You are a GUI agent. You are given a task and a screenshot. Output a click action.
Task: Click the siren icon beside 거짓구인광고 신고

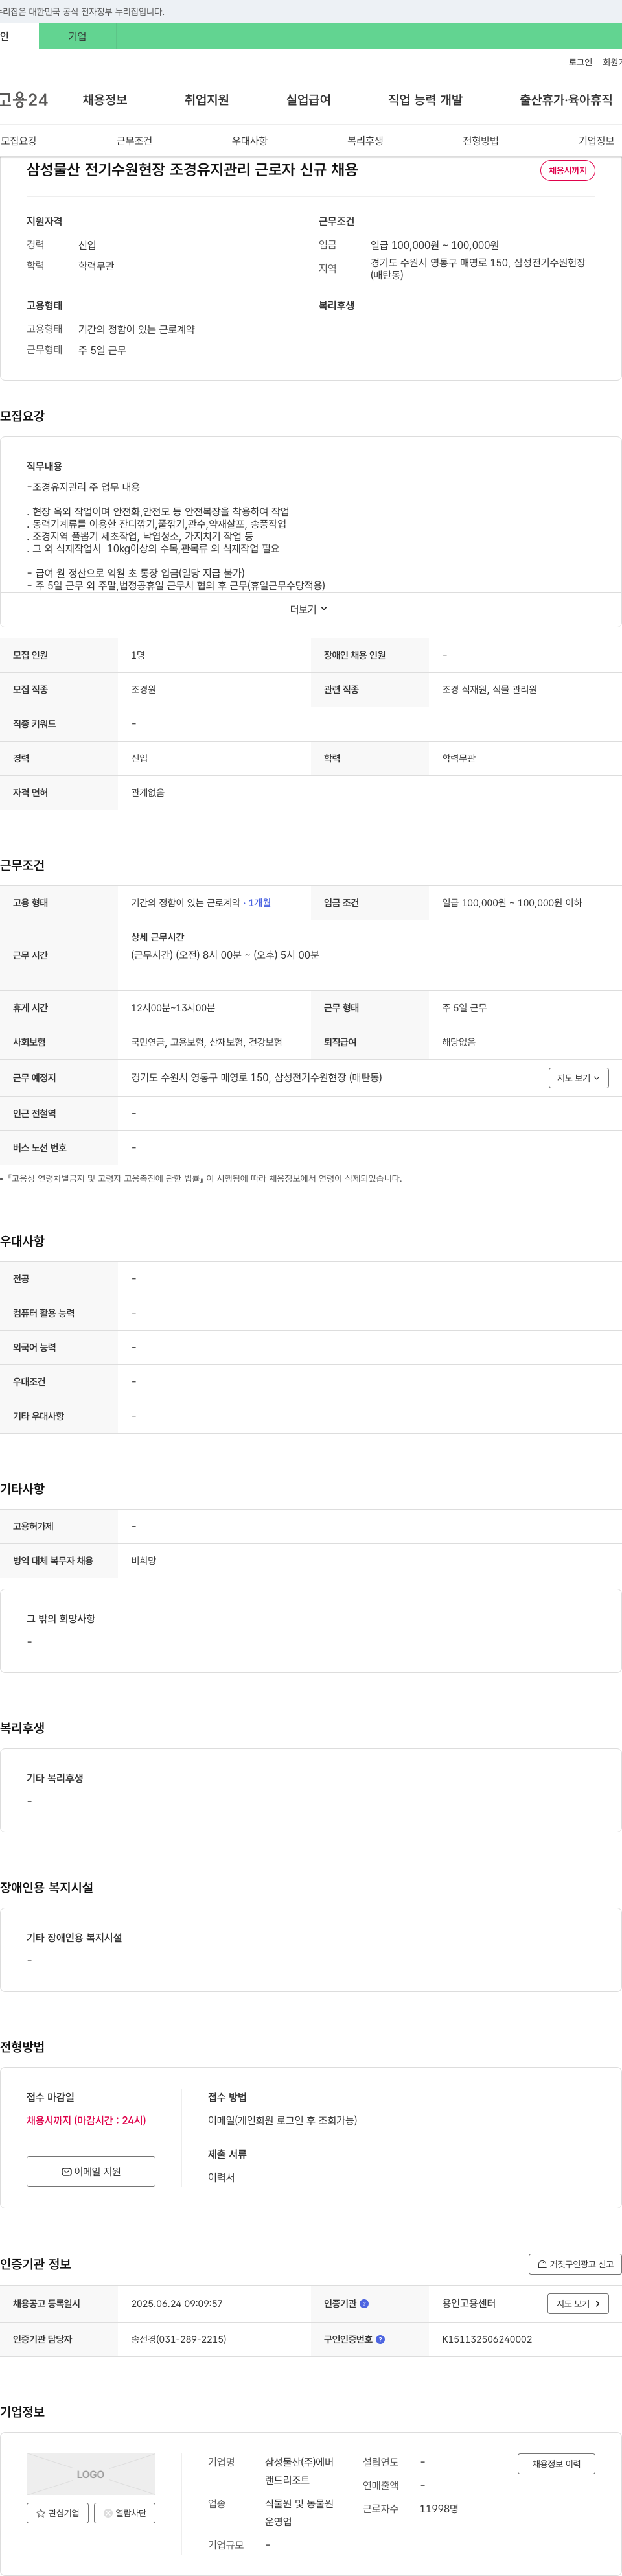542,2264
